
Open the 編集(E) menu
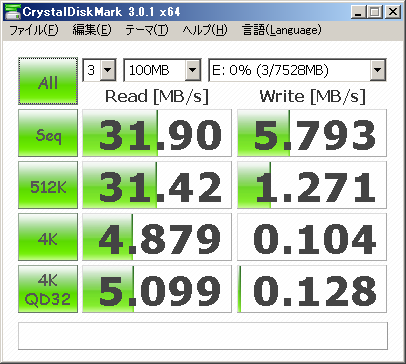click(x=92, y=30)
